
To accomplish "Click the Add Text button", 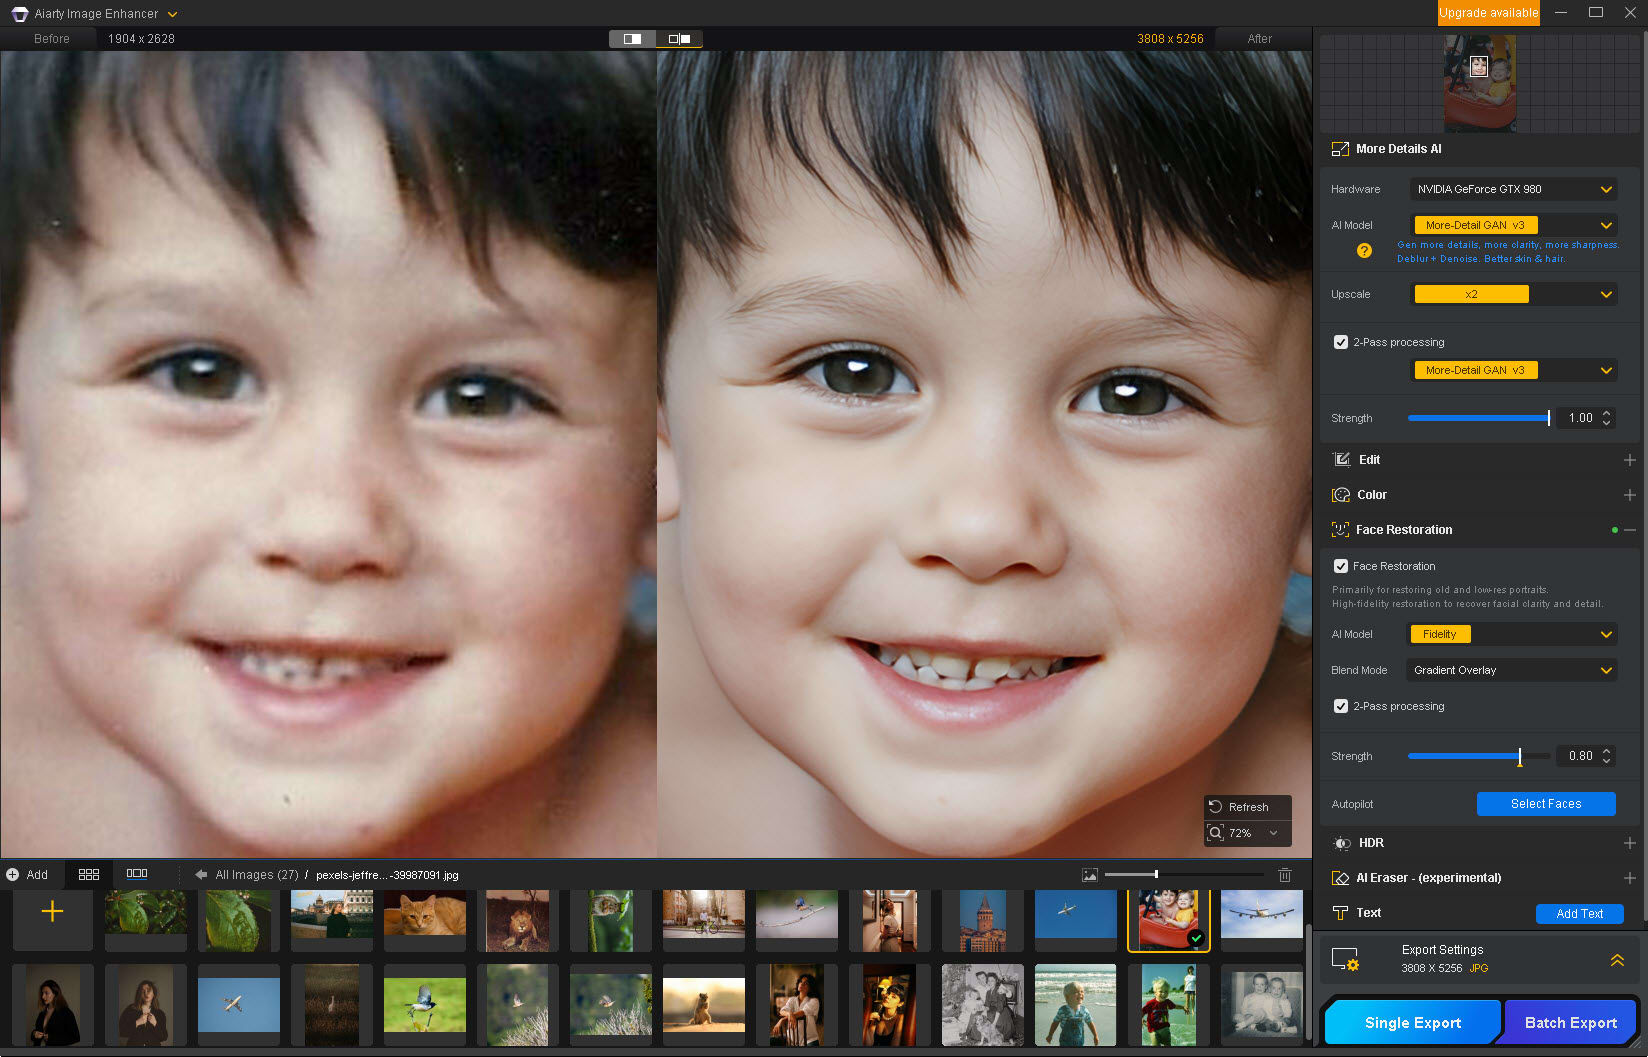I will (1579, 914).
